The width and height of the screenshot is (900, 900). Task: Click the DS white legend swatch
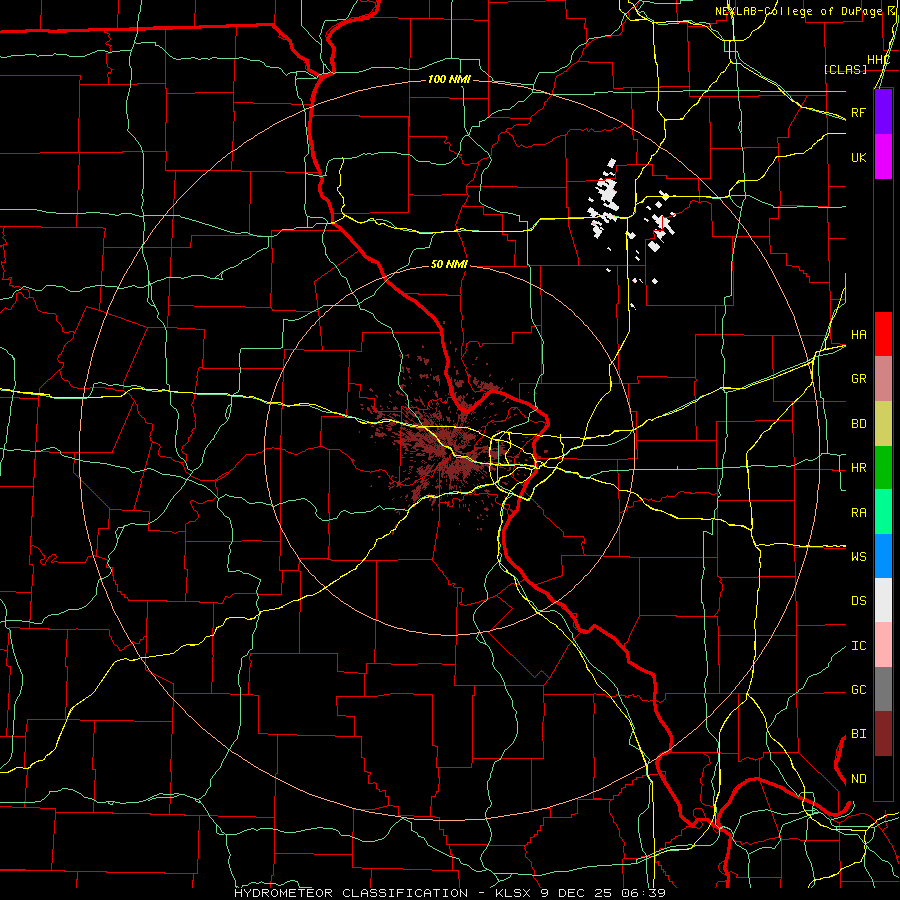click(x=883, y=600)
